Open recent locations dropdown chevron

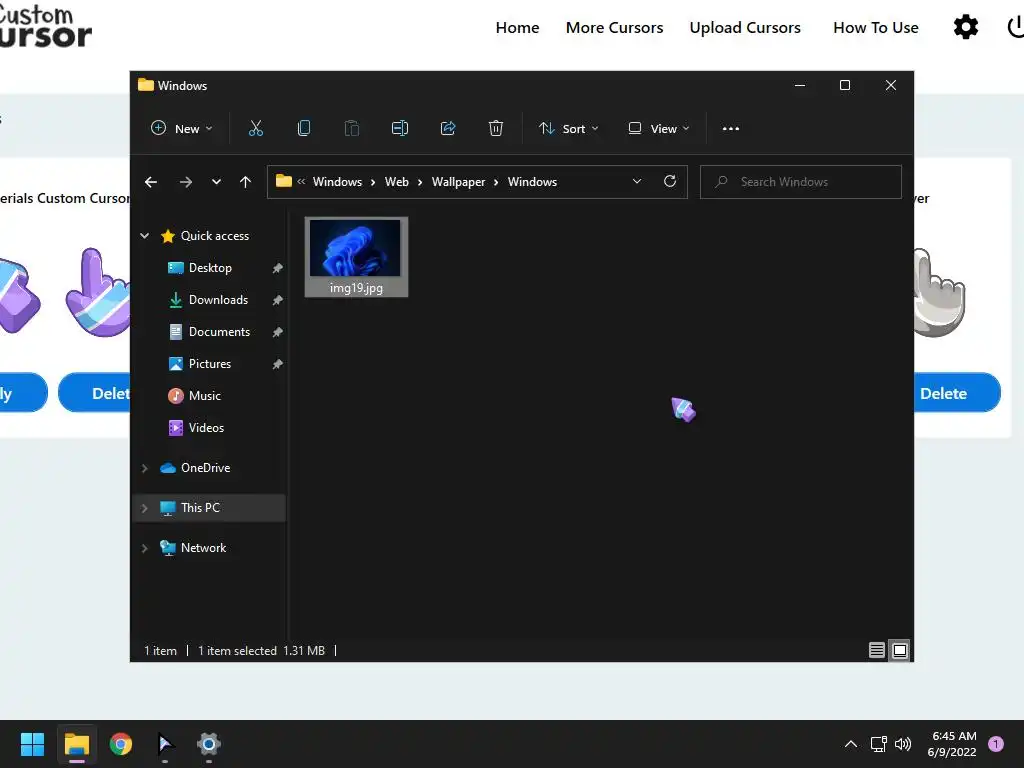216,182
